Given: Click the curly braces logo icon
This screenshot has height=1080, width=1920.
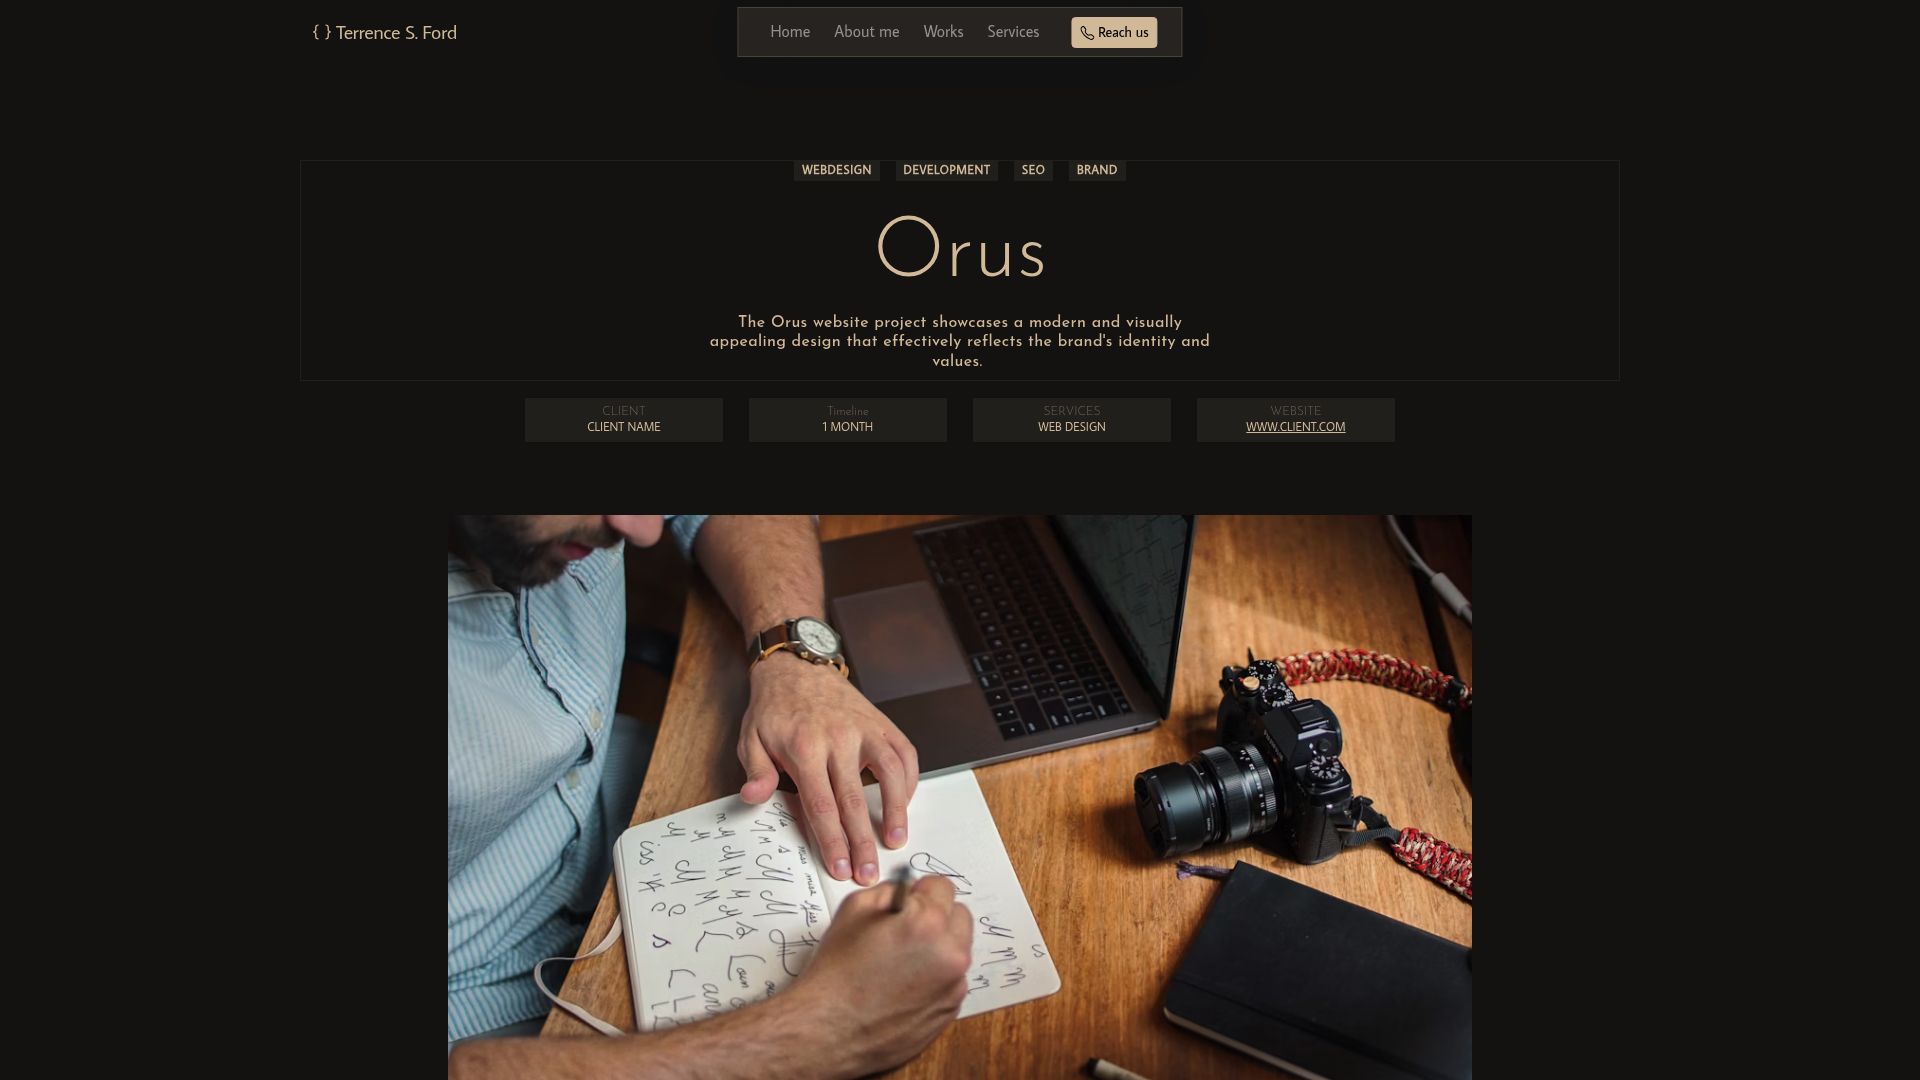Looking at the screenshot, I should 321,32.
